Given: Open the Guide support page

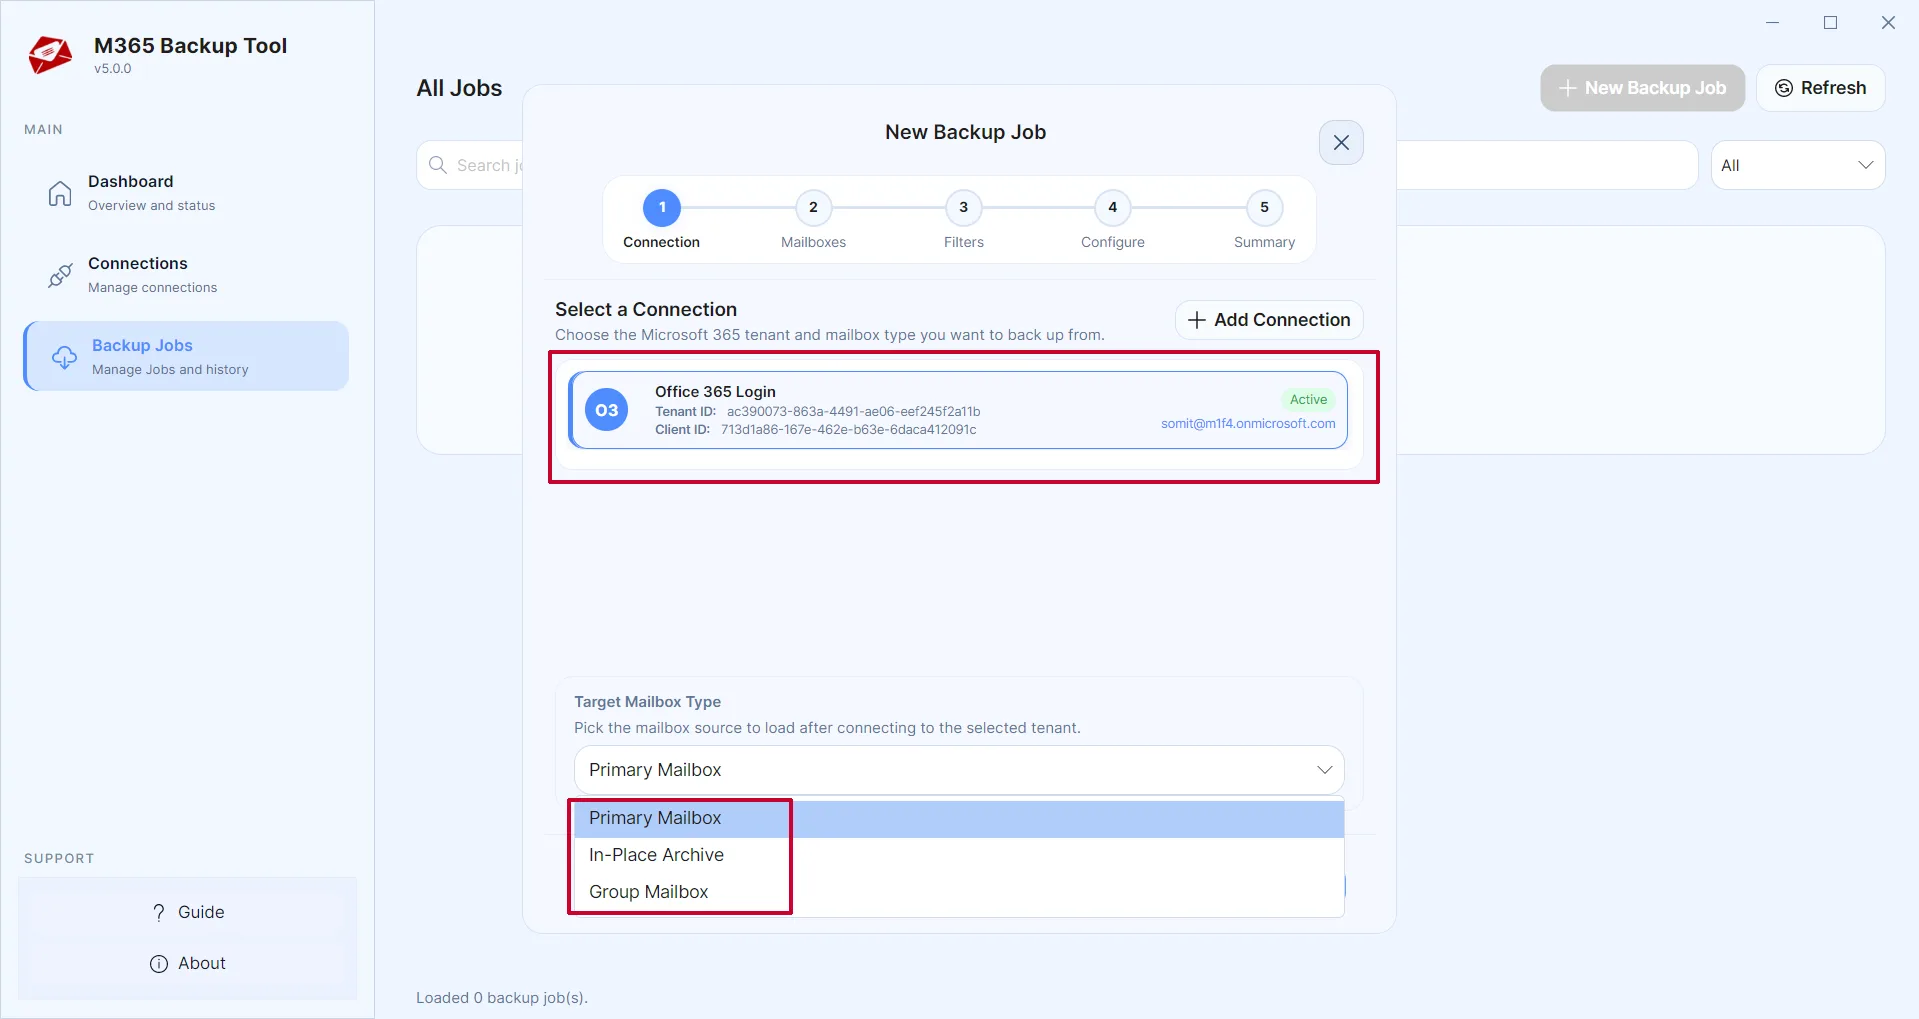Looking at the screenshot, I should 187,912.
